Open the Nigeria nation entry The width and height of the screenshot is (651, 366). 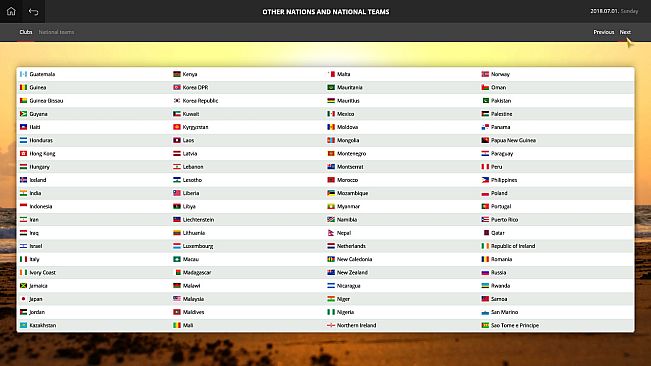click(x=345, y=312)
